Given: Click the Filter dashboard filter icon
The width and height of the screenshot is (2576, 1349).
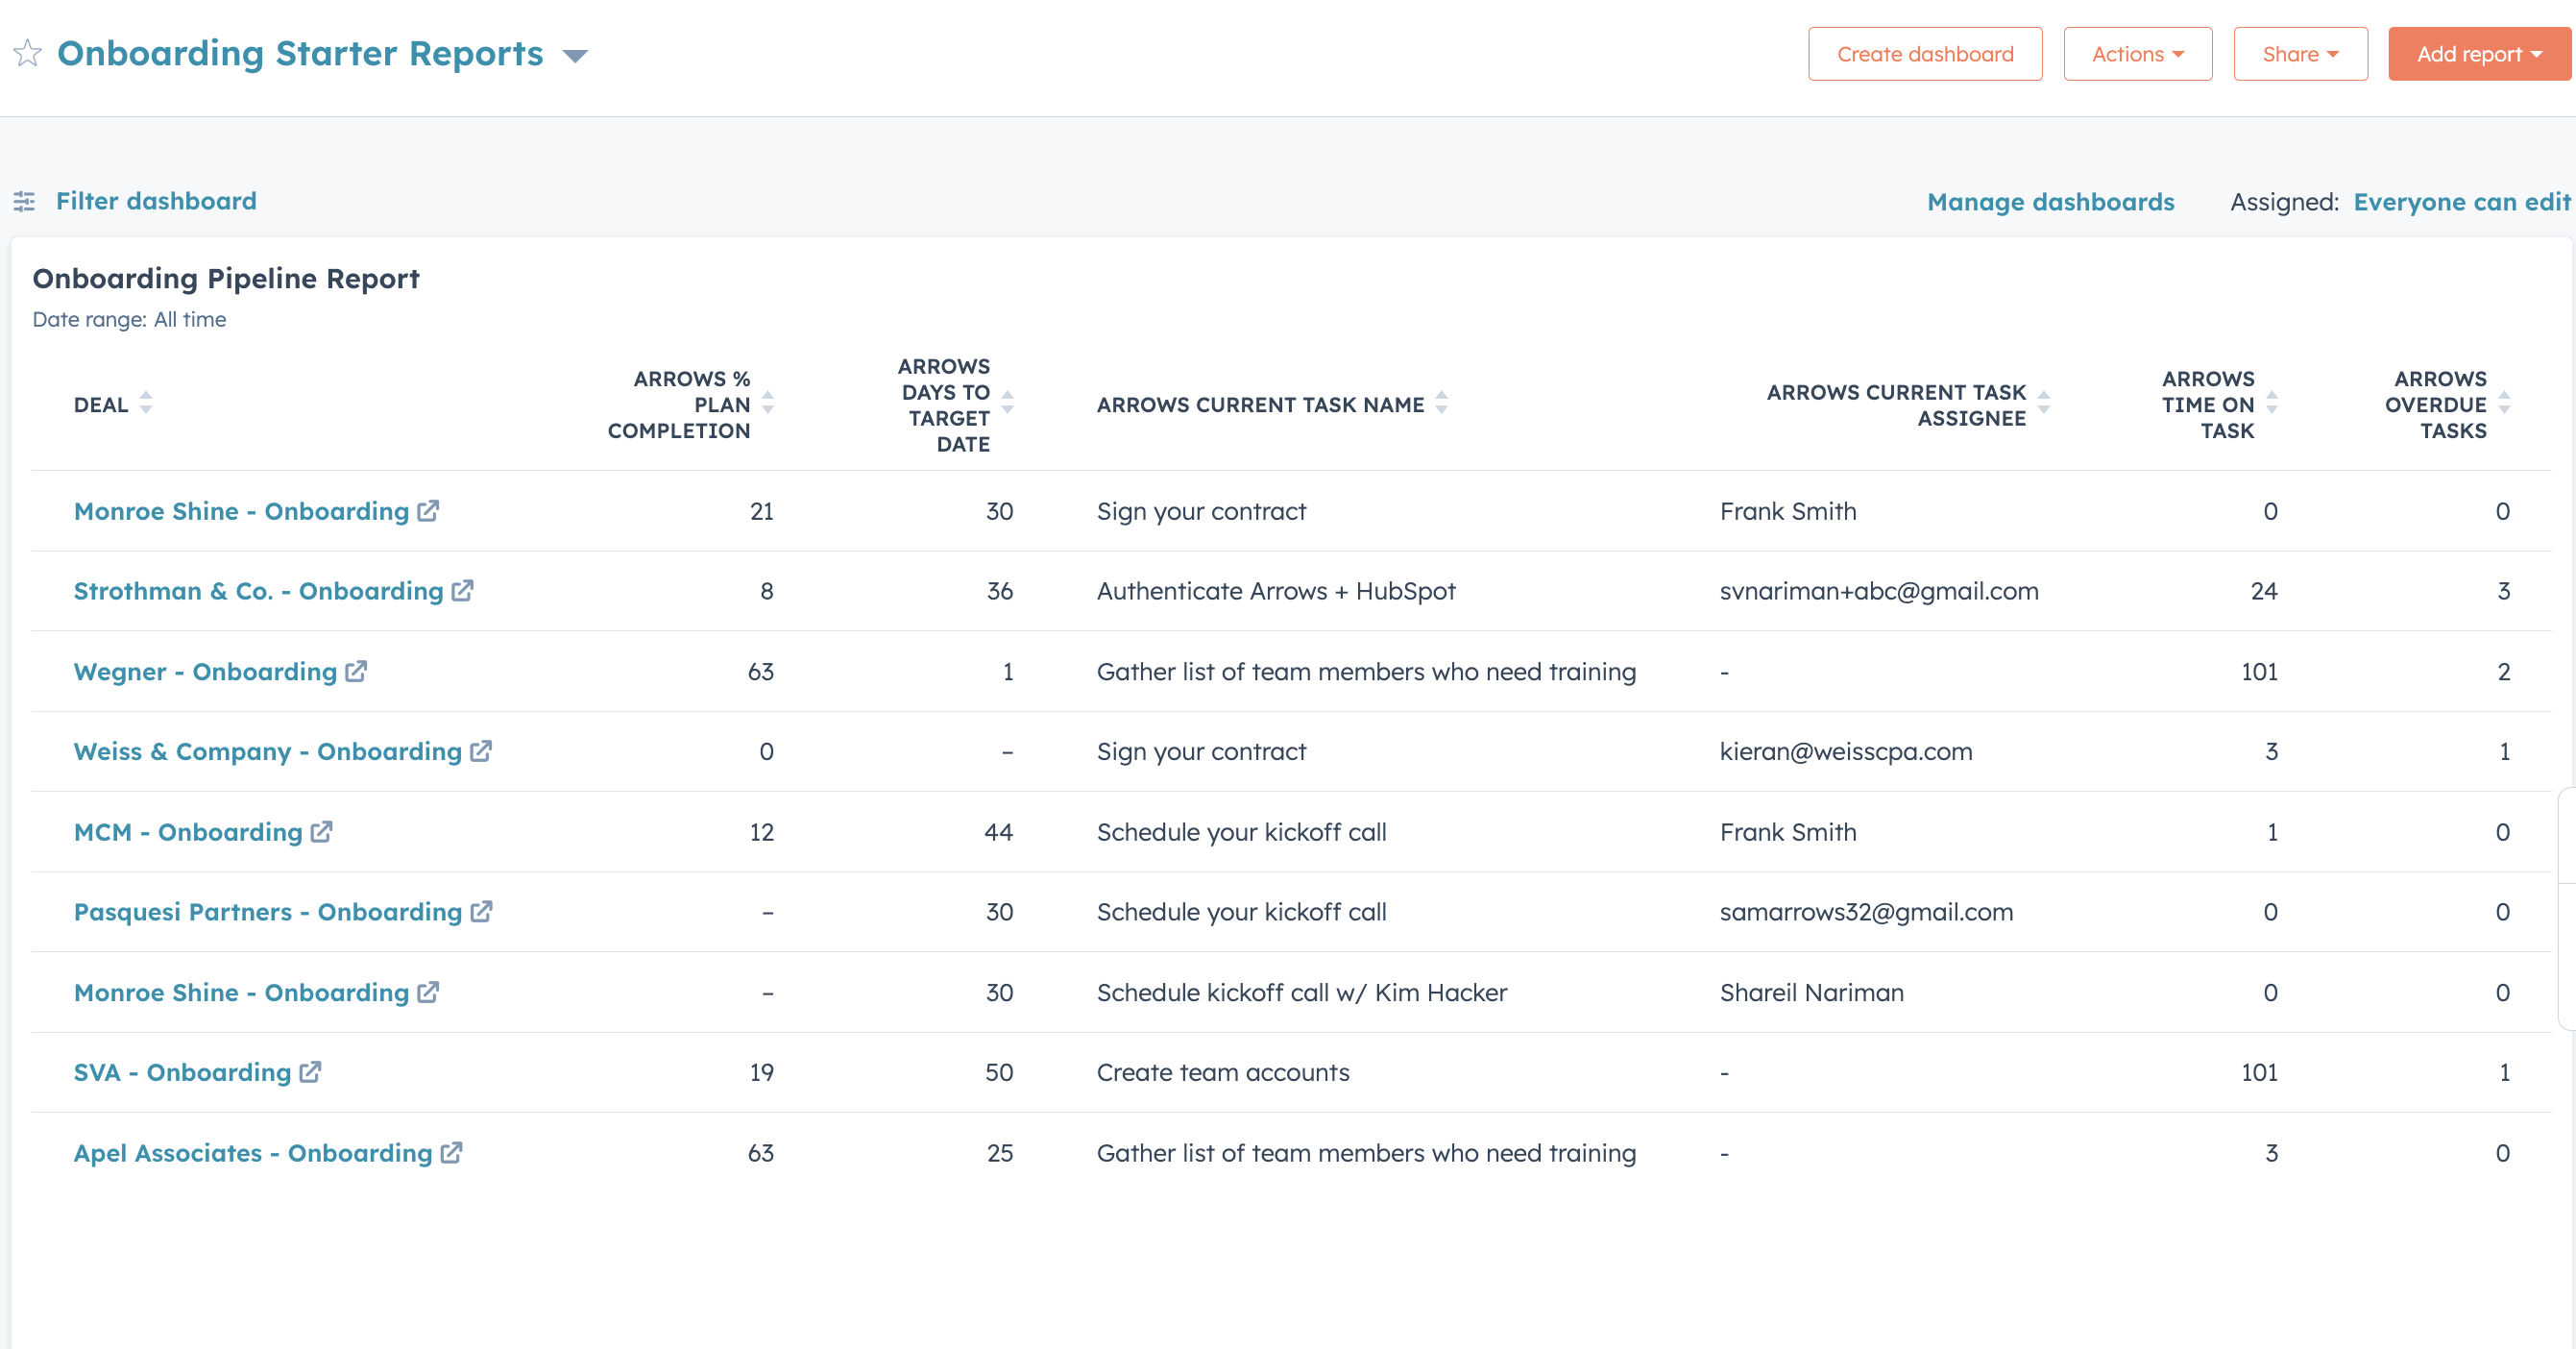Looking at the screenshot, I should [27, 201].
